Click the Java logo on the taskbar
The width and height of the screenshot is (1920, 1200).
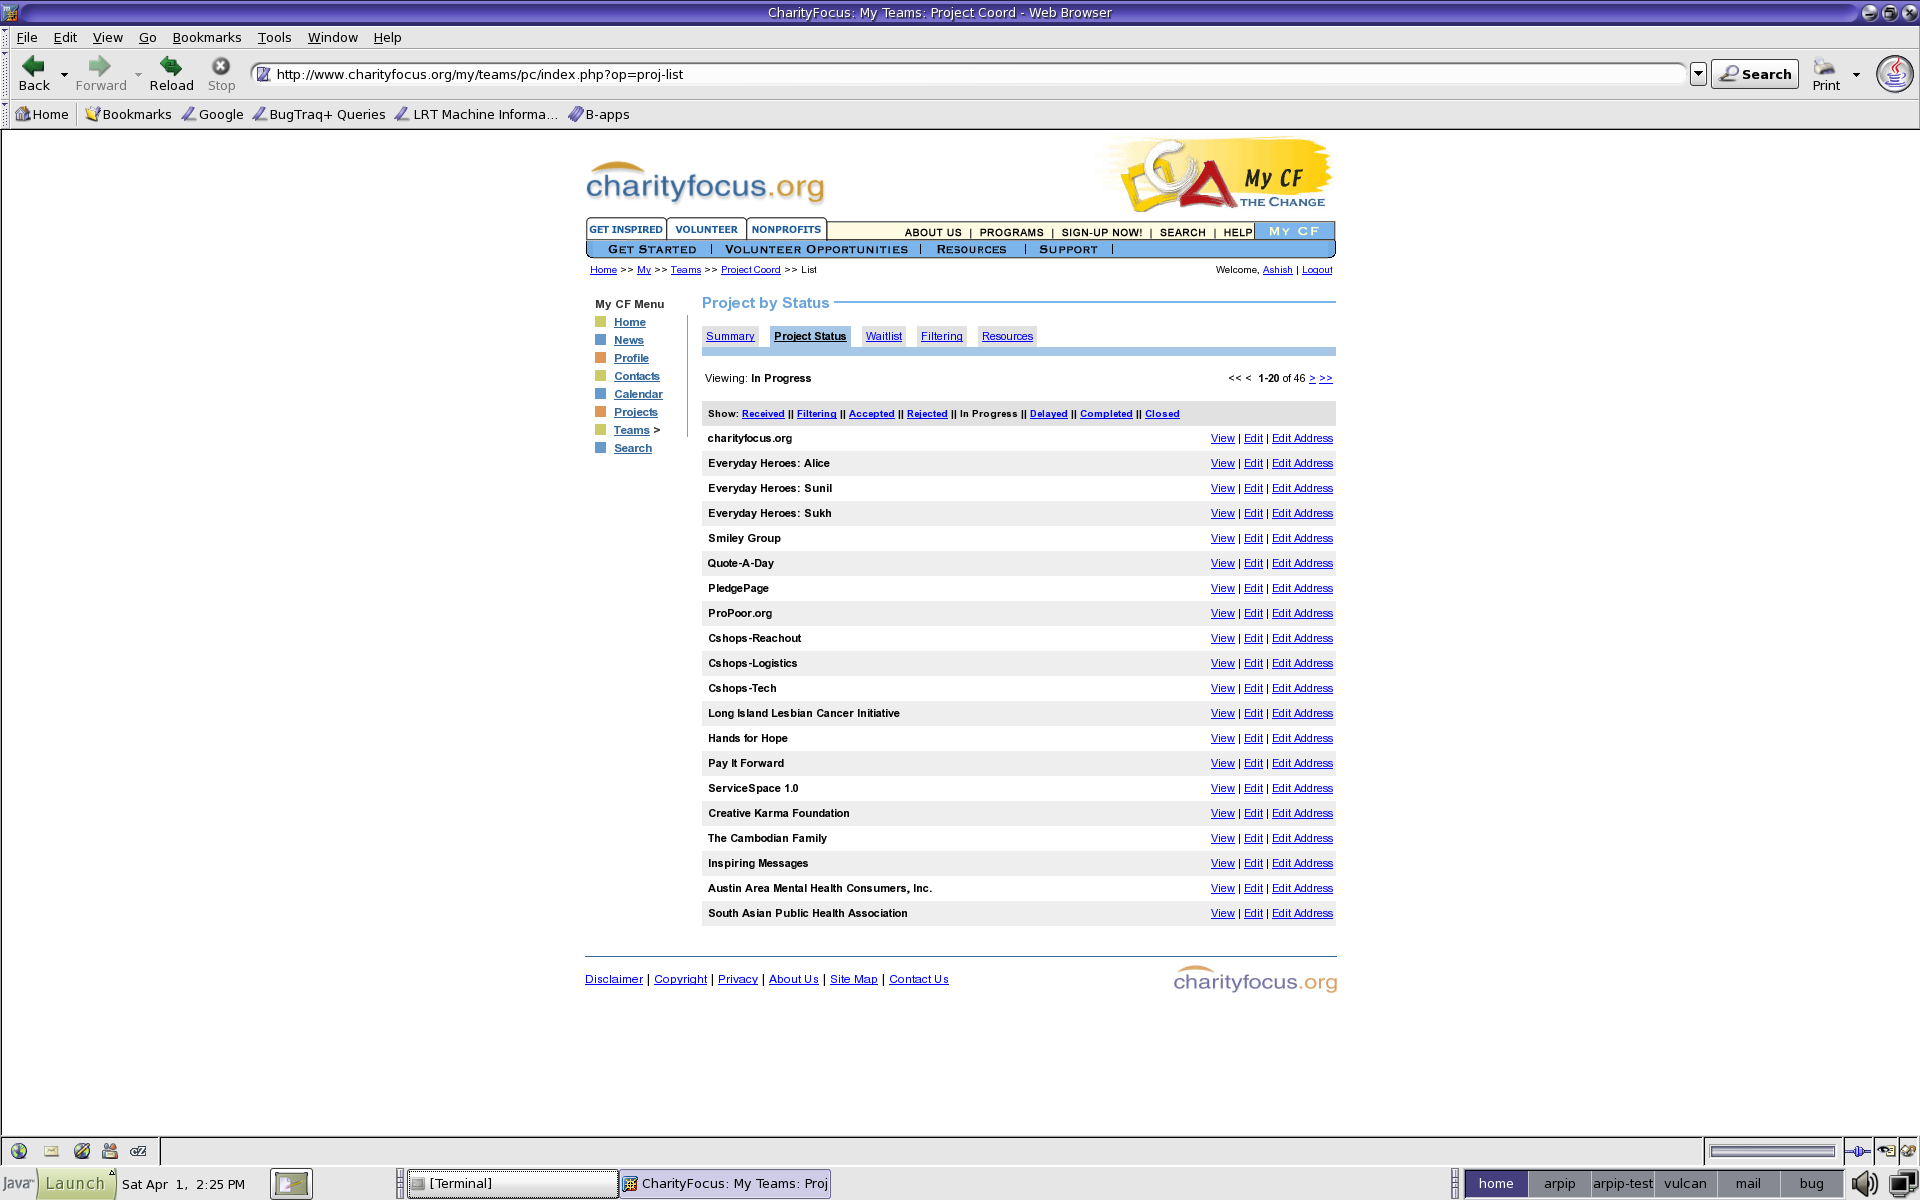coord(18,1184)
